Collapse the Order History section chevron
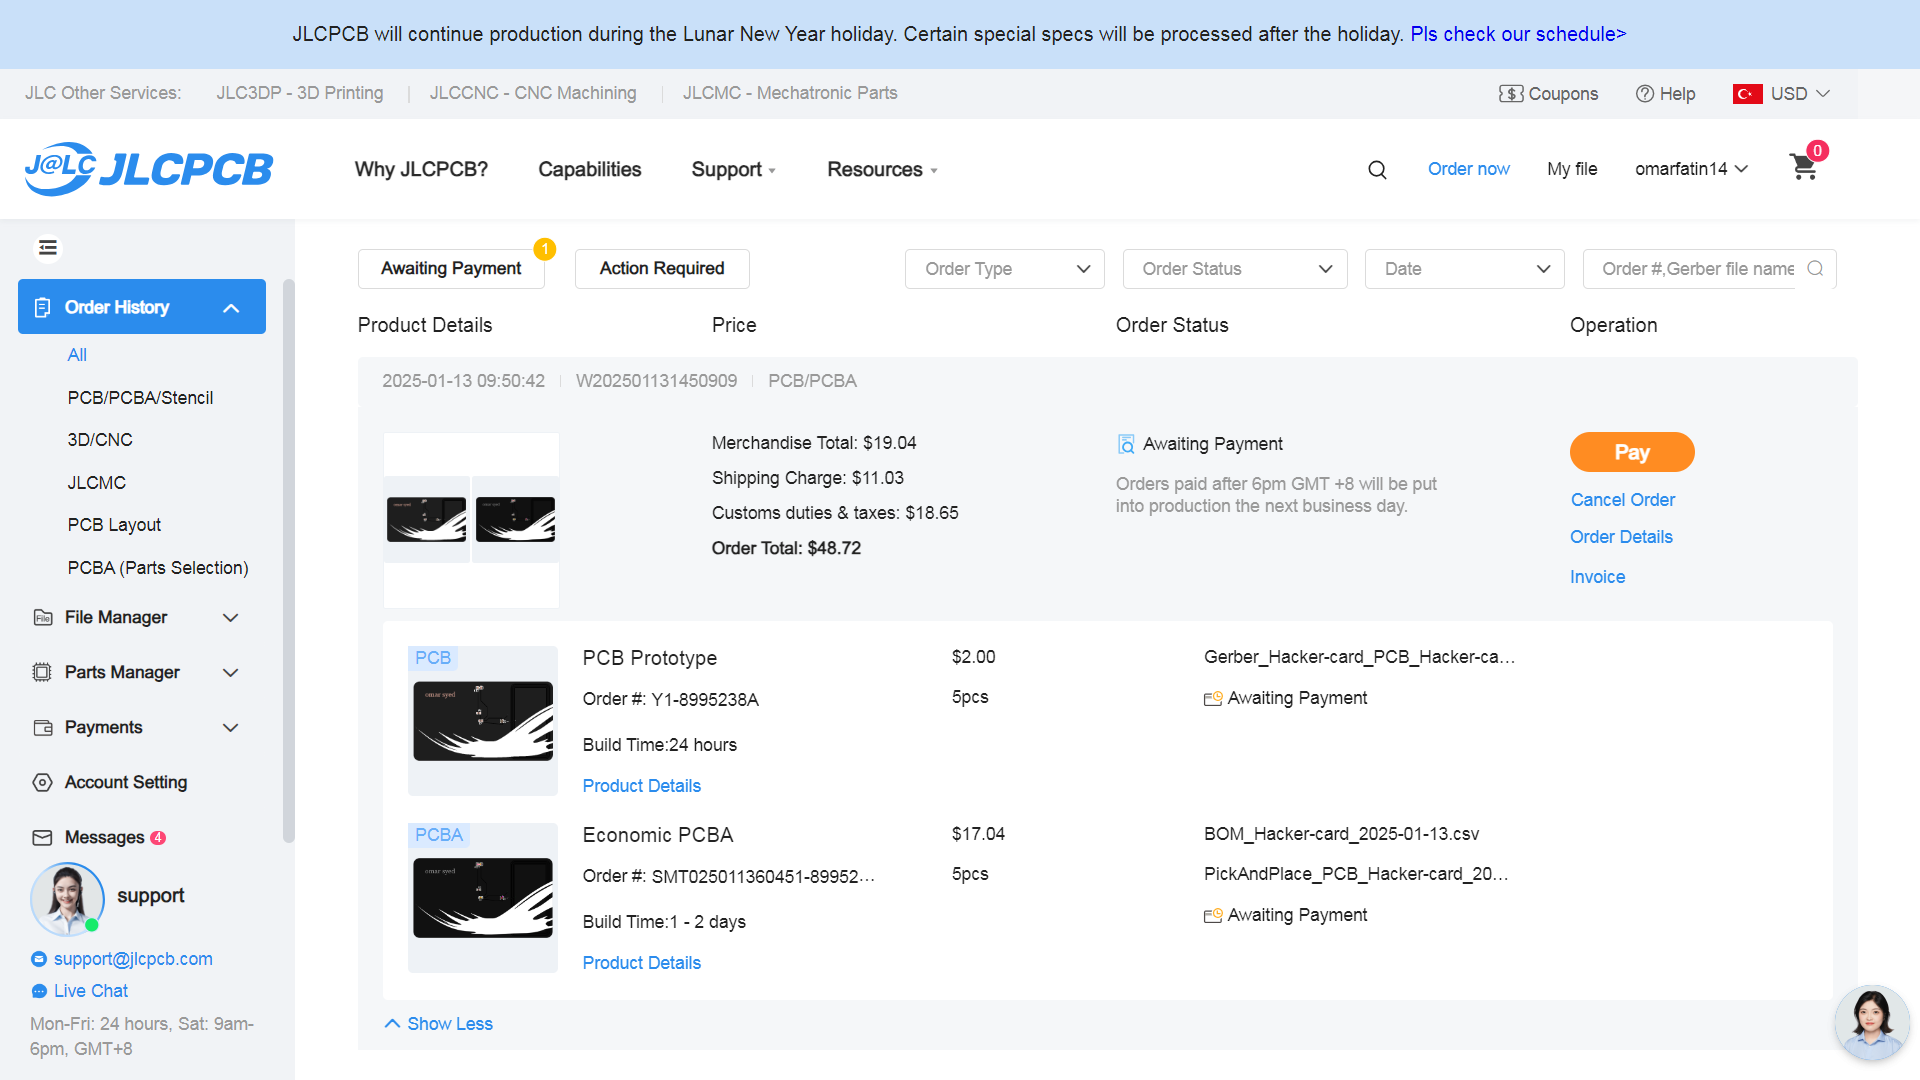The width and height of the screenshot is (1920, 1080). click(231, 308)
